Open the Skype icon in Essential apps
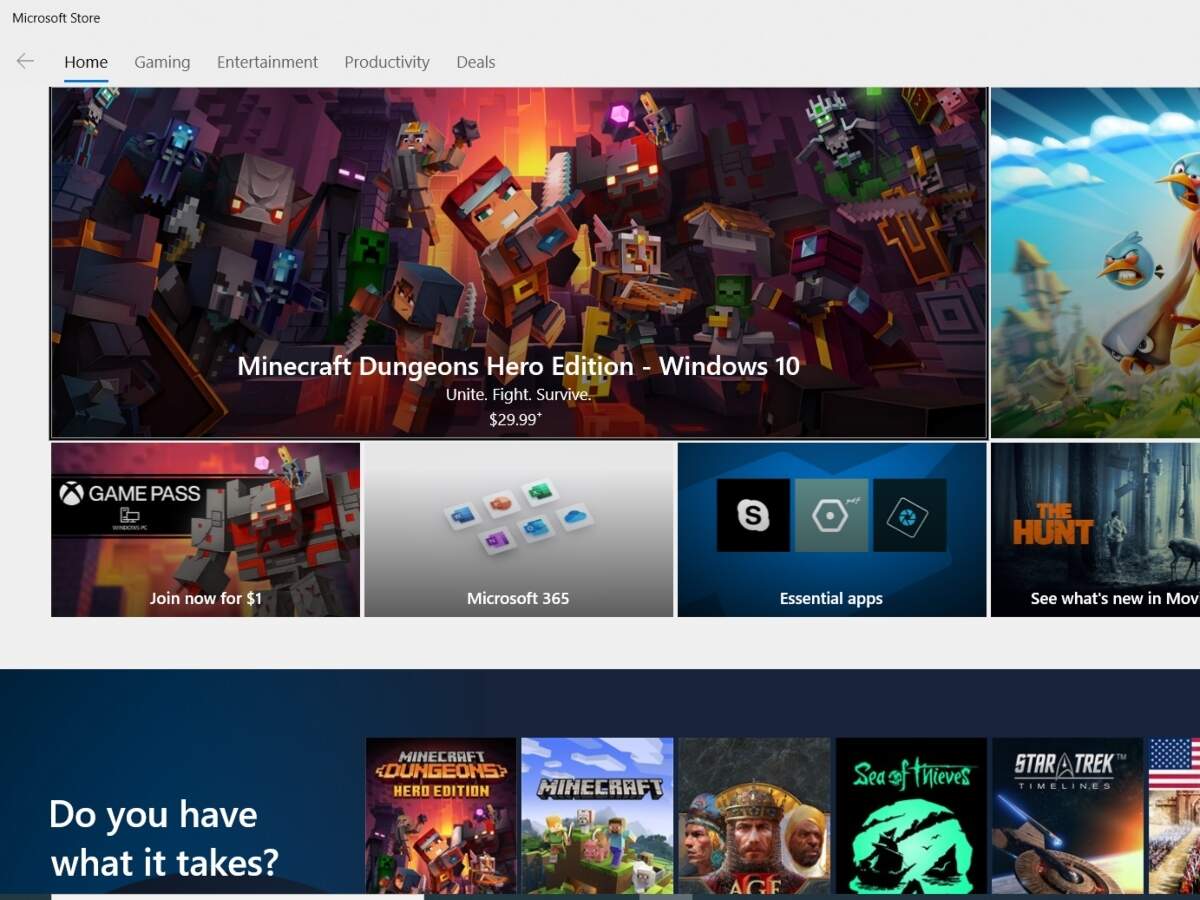Image resolution: width=1200 pixels, height=900 pixels. click(x=753, y=515)
